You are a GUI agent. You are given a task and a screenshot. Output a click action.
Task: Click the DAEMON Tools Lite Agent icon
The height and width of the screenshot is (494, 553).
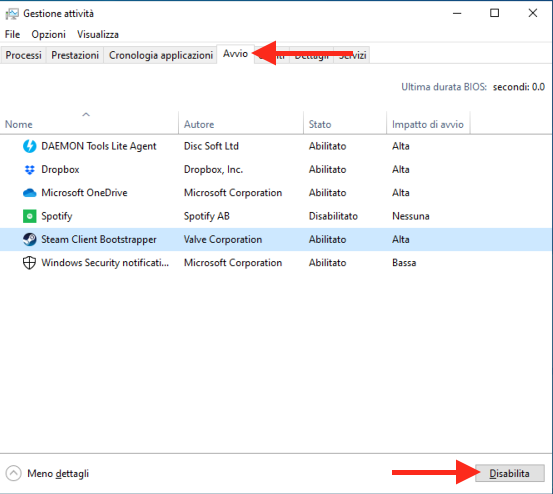pyautogui.click(x=30, y=146)
